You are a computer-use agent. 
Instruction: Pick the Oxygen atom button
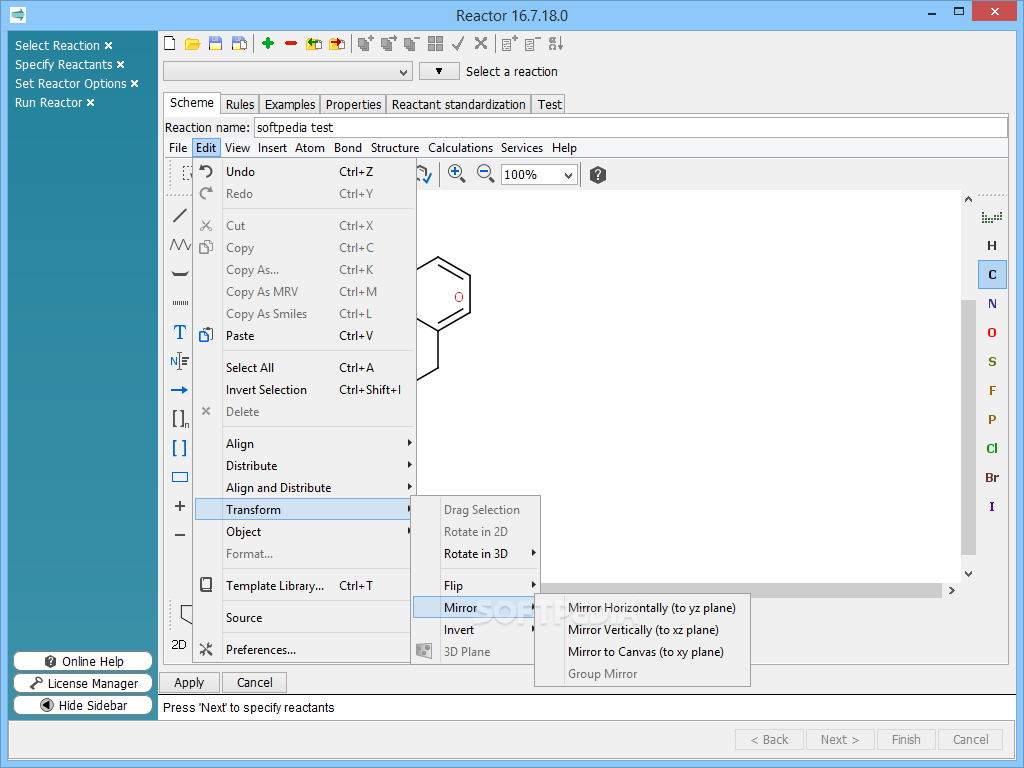[x=992, y=332]
